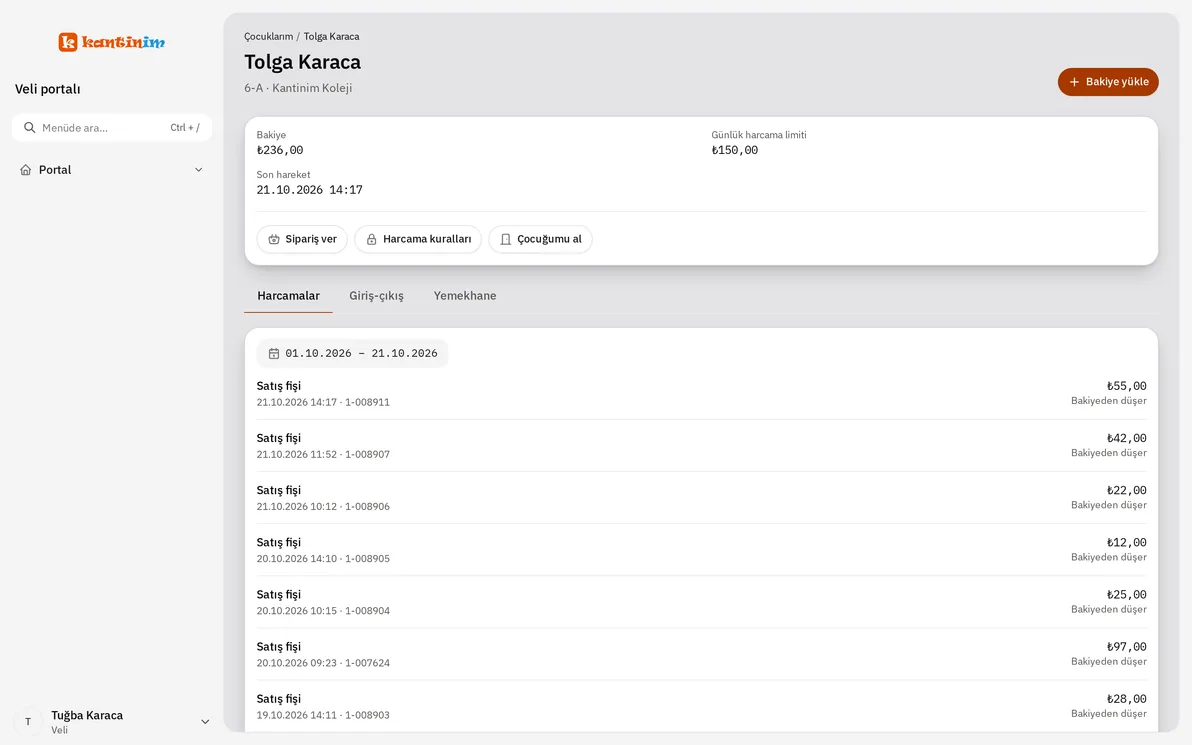Screen dimensions: 1192x745
Task: Click the door icon on Çocuğumu al
Action: tap(506, 239)
